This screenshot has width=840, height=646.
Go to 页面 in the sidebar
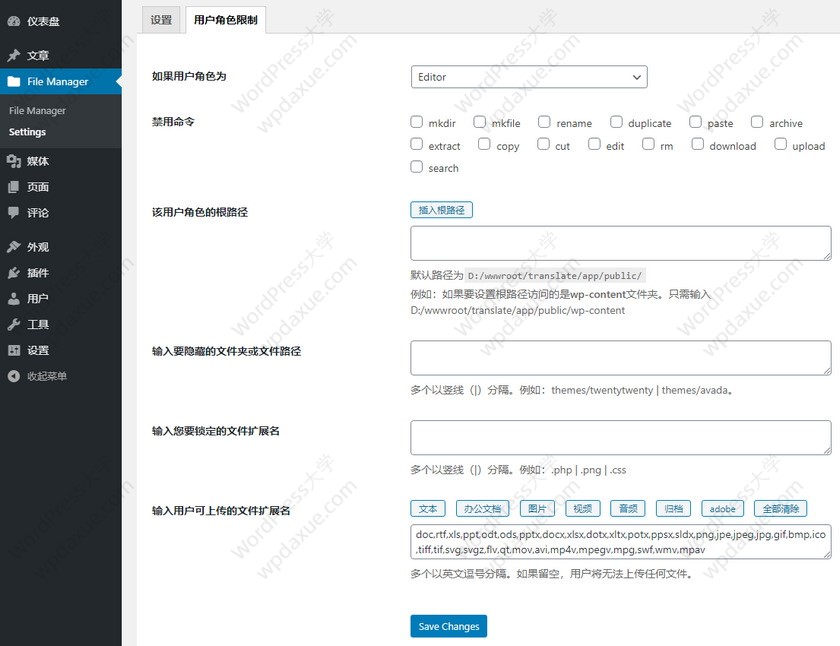click(x=61, y=187)
